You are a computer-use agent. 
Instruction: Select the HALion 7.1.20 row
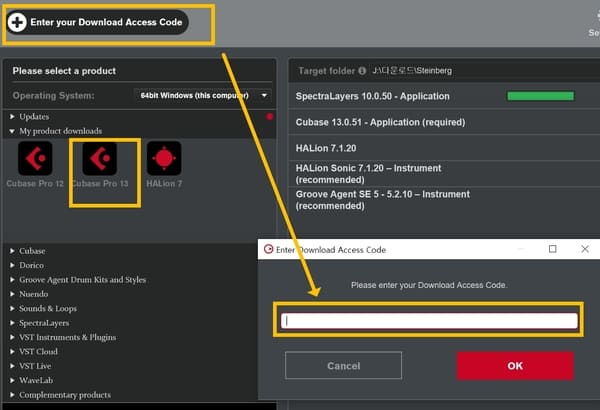444,148
